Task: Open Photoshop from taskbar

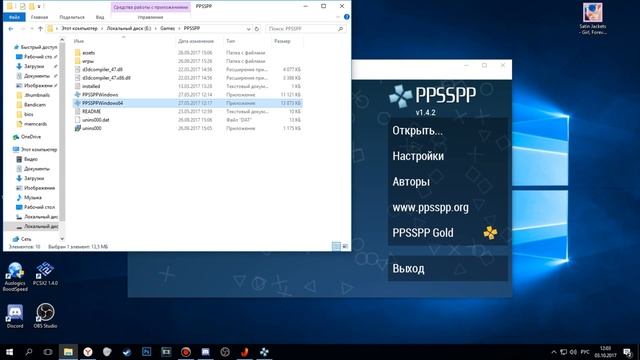Action: pyautogui.click(x=147, y=352)
